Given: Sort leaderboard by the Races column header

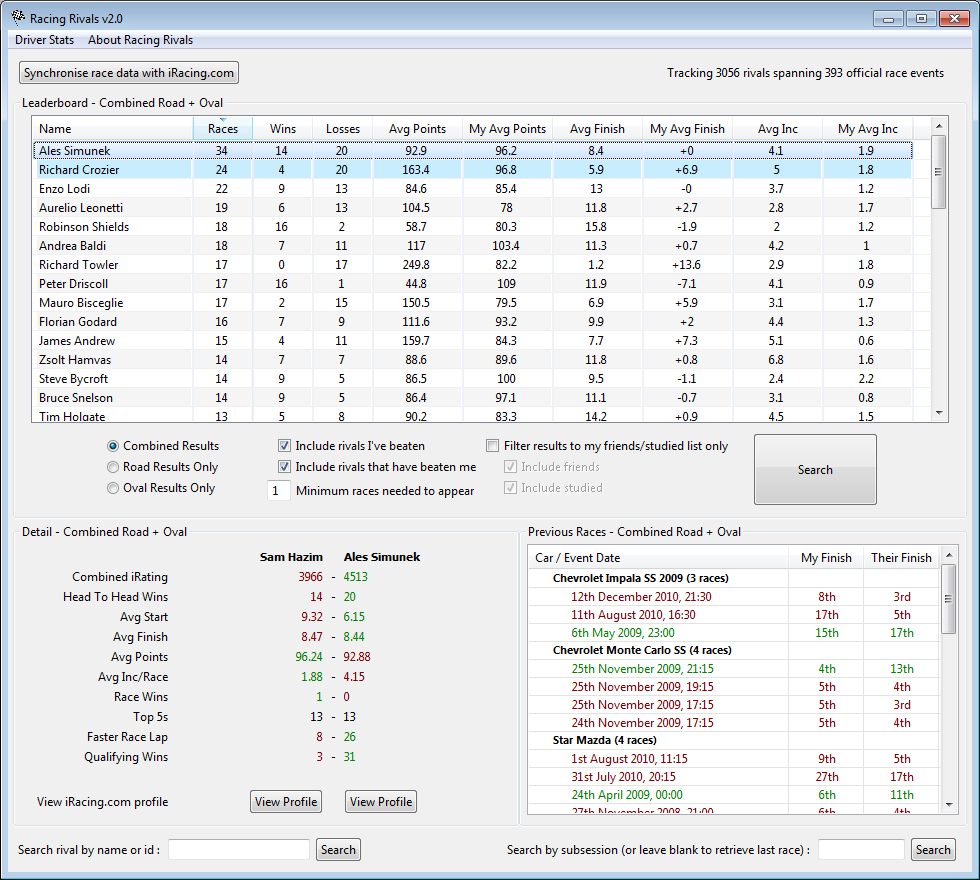Looking at the screenshot, I should pyautogui.click(x=223, y=129).
